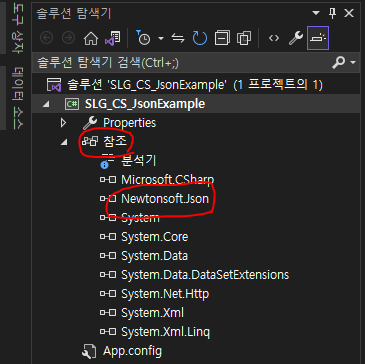The width and height of the screenshot is (365, 364).
Task: Click the System.Core reference icon
Action: click(108, 237)
